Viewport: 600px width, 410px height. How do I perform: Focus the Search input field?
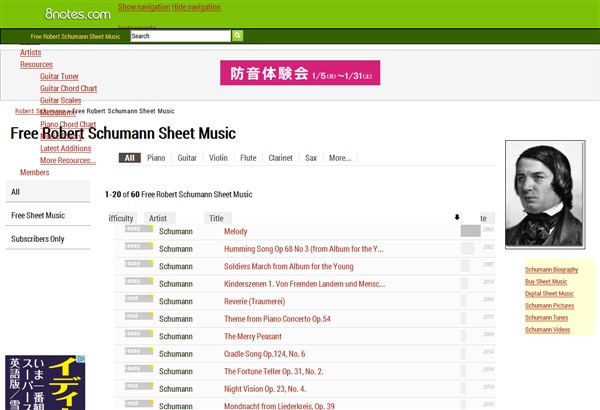(x=180, y=36)
